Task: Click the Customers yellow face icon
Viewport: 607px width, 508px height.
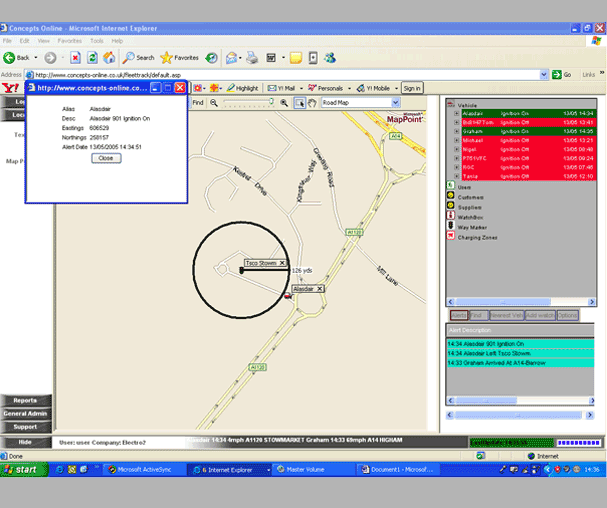Action: 450,196
